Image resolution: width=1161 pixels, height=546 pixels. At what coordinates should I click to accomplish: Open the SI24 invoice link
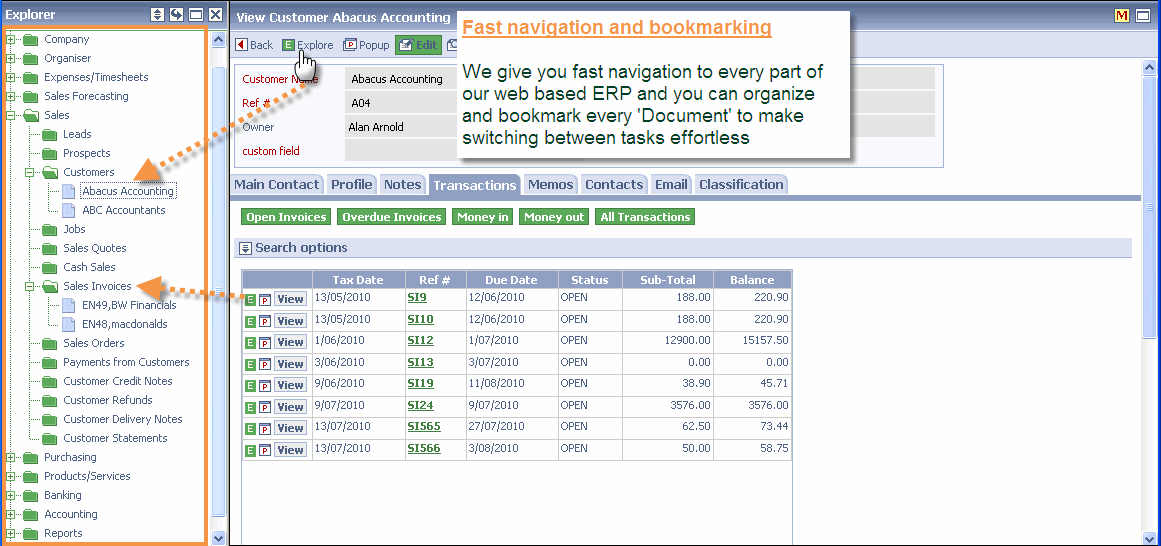click(x=421, y=405)
